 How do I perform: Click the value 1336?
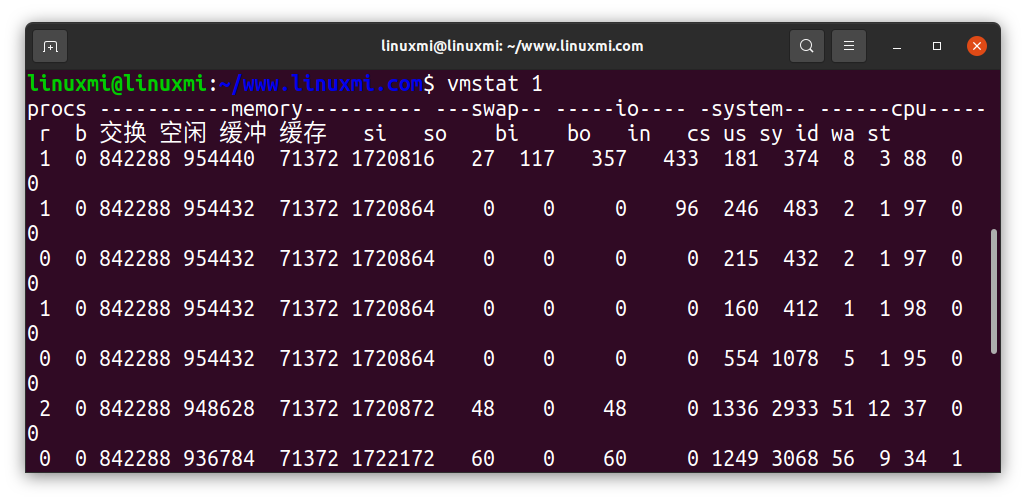point(735,409)
